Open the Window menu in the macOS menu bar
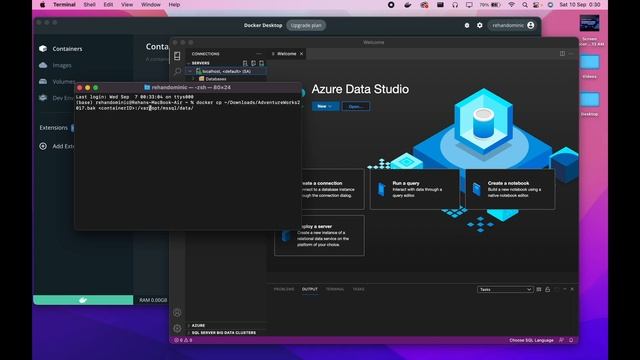 (x=151, y=5)
